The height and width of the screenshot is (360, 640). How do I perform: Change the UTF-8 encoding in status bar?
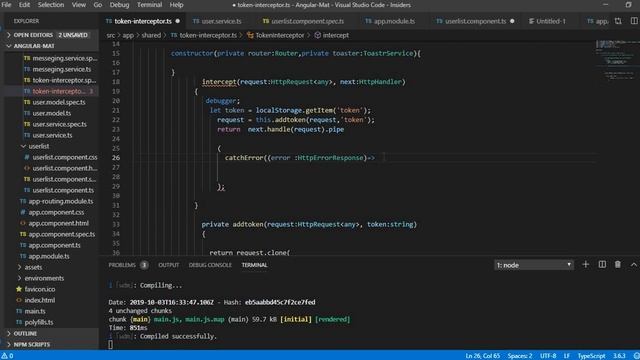coord(548,356)
